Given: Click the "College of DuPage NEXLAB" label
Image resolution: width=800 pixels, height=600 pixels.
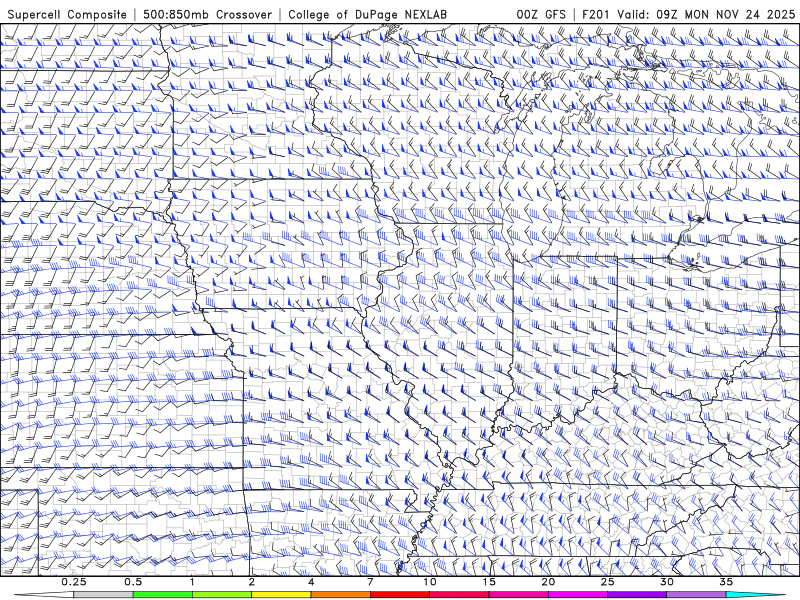Looking at the screenshot, I should (367, 15).
